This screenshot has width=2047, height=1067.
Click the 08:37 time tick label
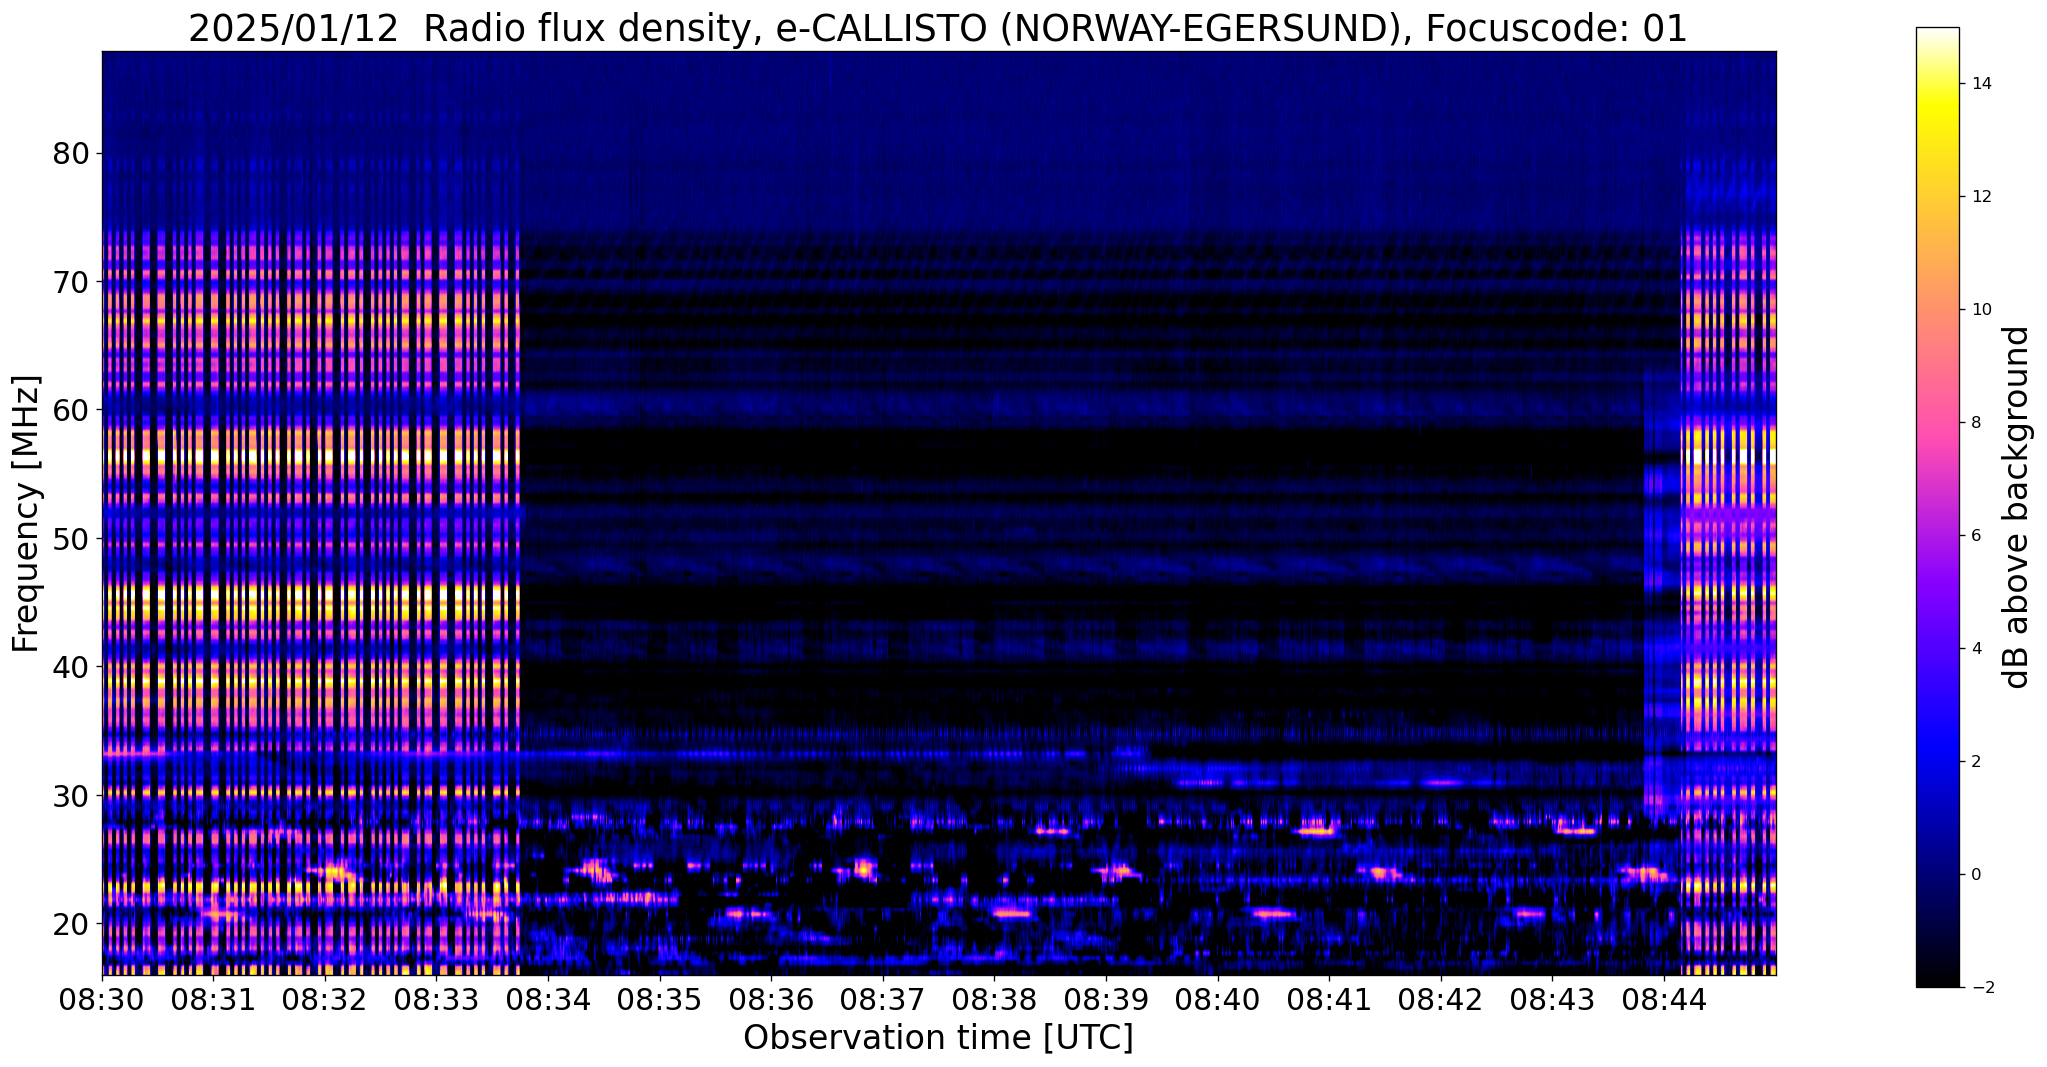(882, 999)
